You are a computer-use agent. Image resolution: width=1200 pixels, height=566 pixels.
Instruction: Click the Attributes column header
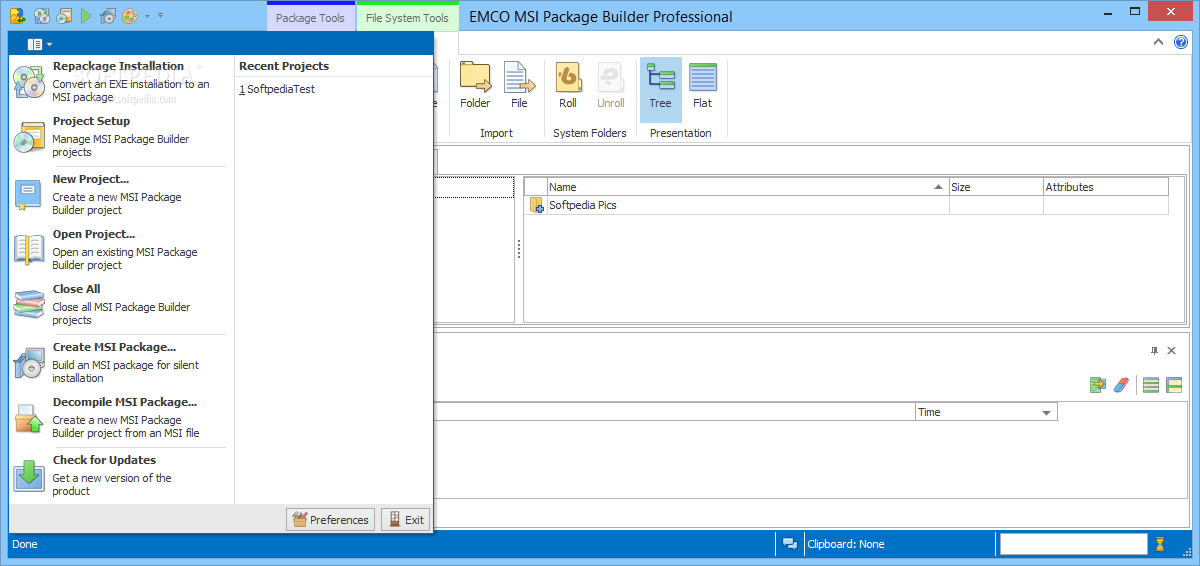pyautogui.click(x=1105, y=187)
